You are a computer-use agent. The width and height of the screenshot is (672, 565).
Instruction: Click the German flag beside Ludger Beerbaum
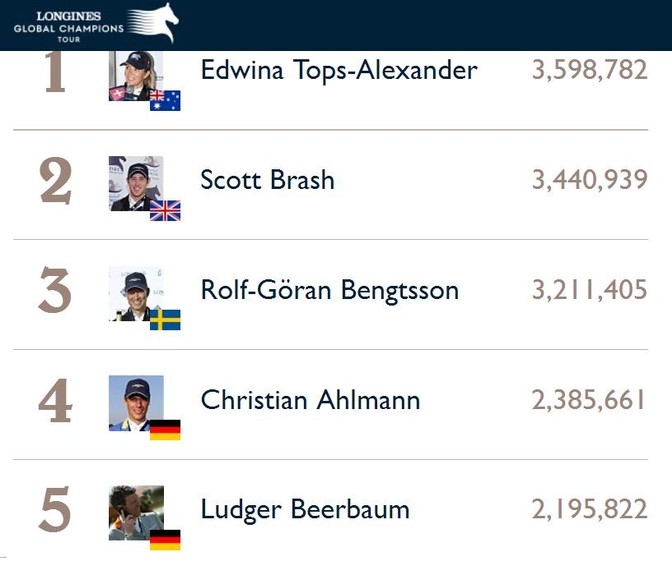pyautogui.click(x=165, y=540)
